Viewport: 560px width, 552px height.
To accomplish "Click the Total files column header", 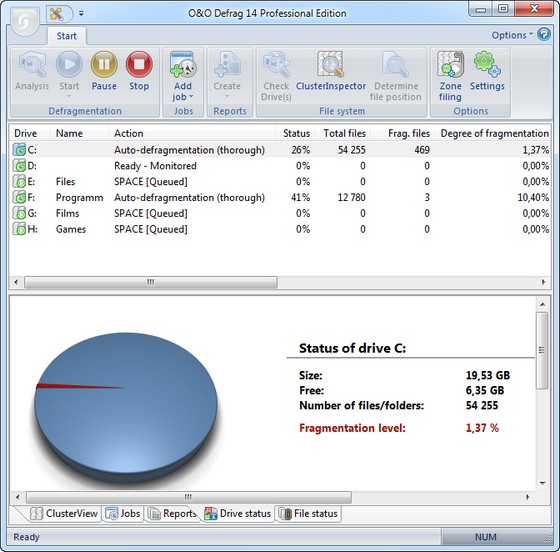I will pyautogui.click(x=343, y=133).
